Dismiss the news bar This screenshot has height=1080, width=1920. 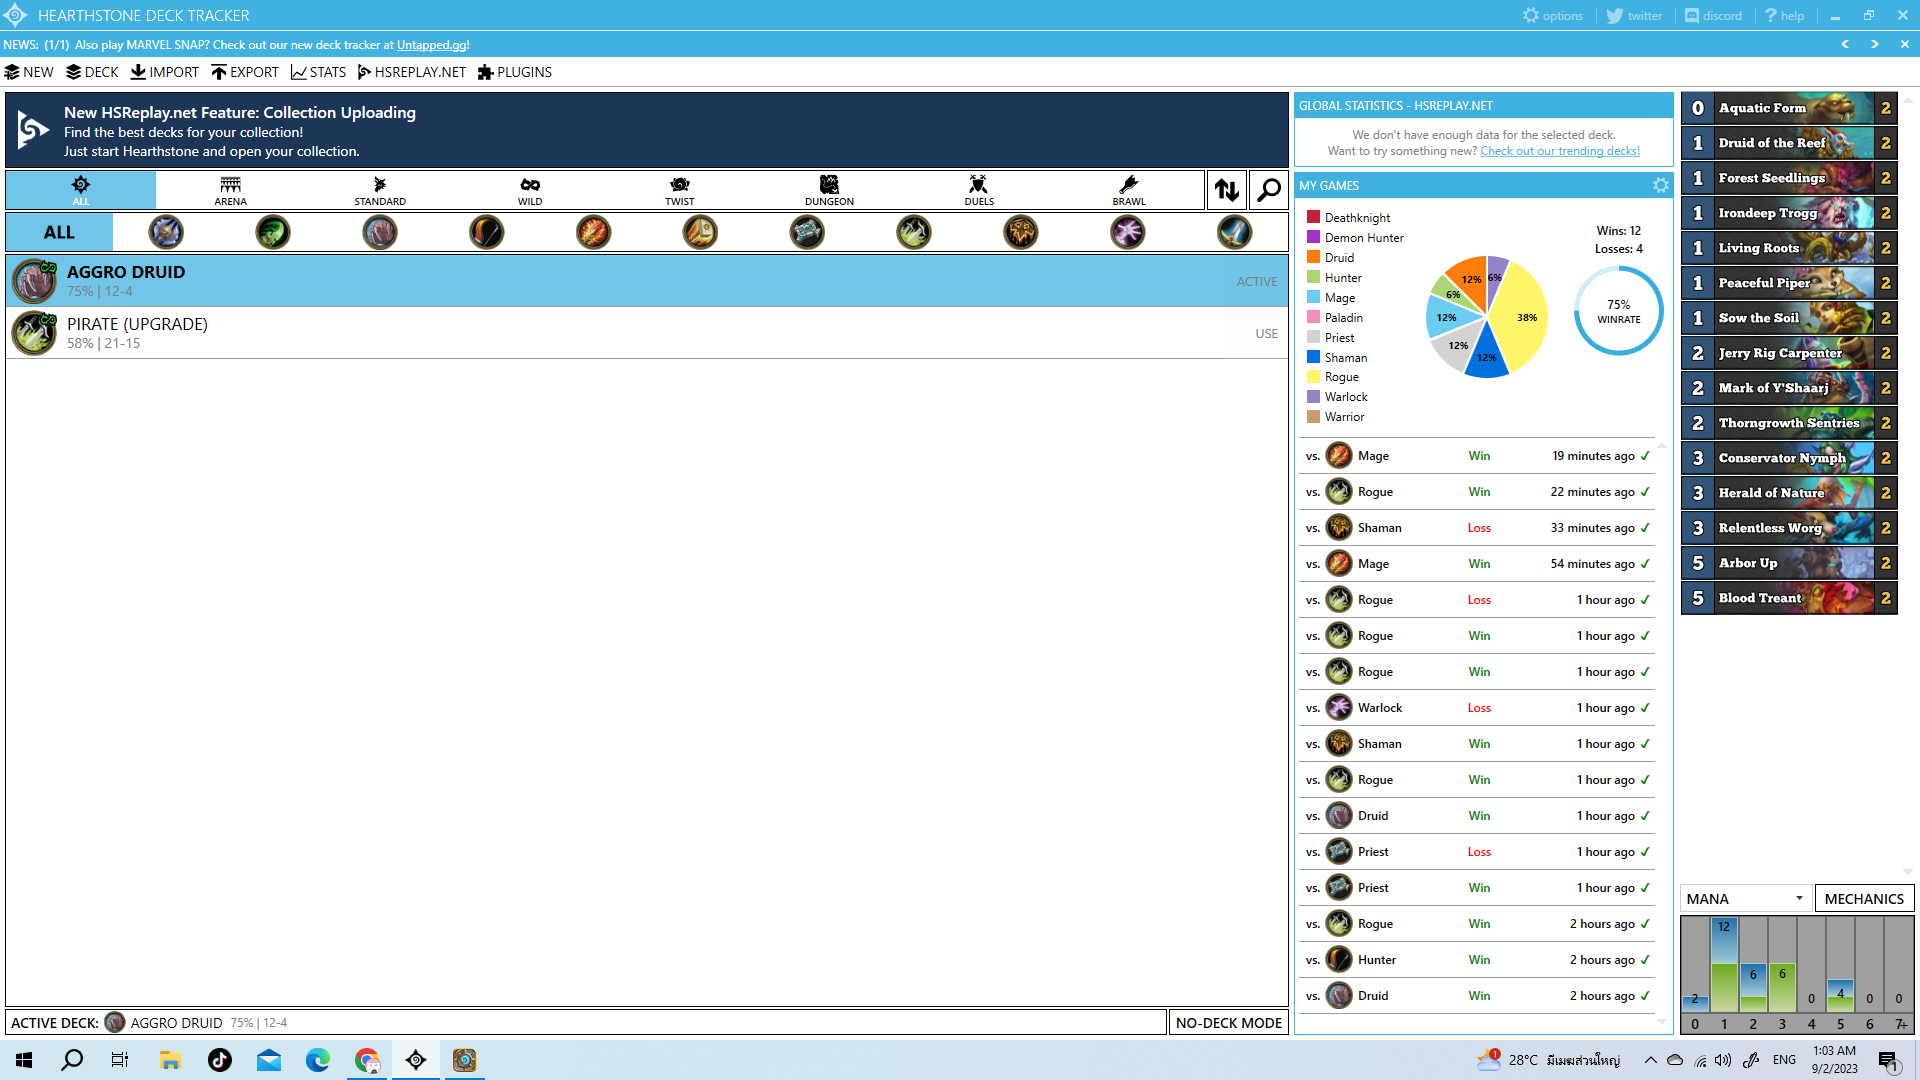tap(1905, 44)
